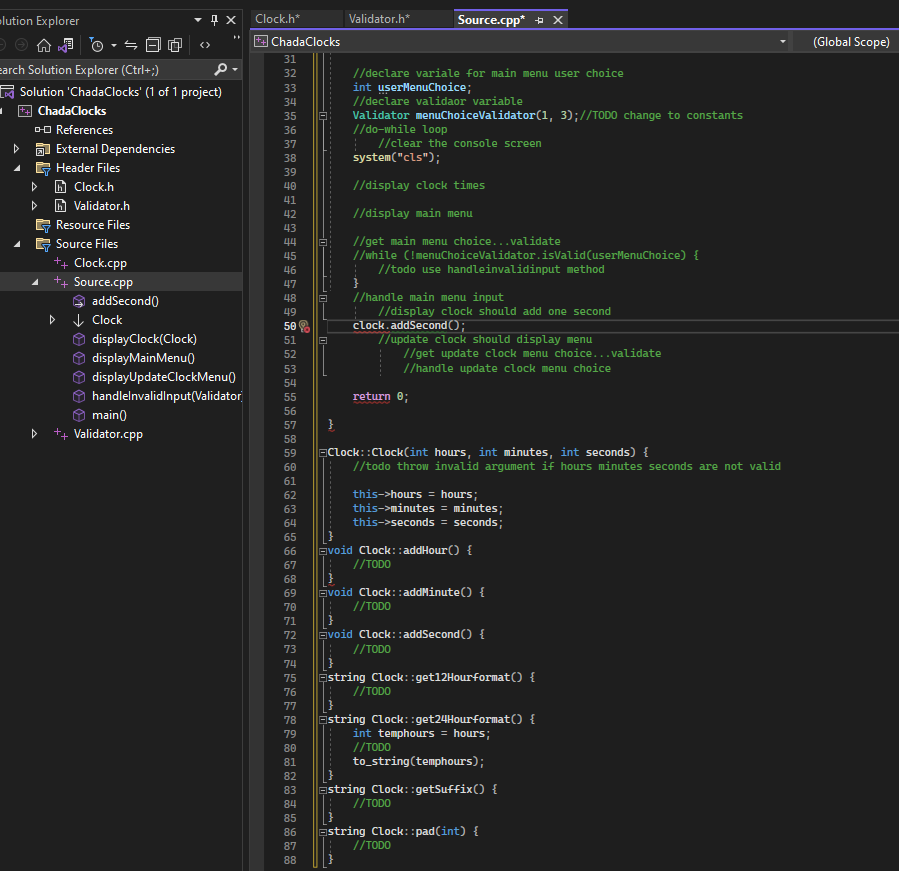
Task: Select displayMainMenu() in the Source.cpp tree
Action: point(143,358)
